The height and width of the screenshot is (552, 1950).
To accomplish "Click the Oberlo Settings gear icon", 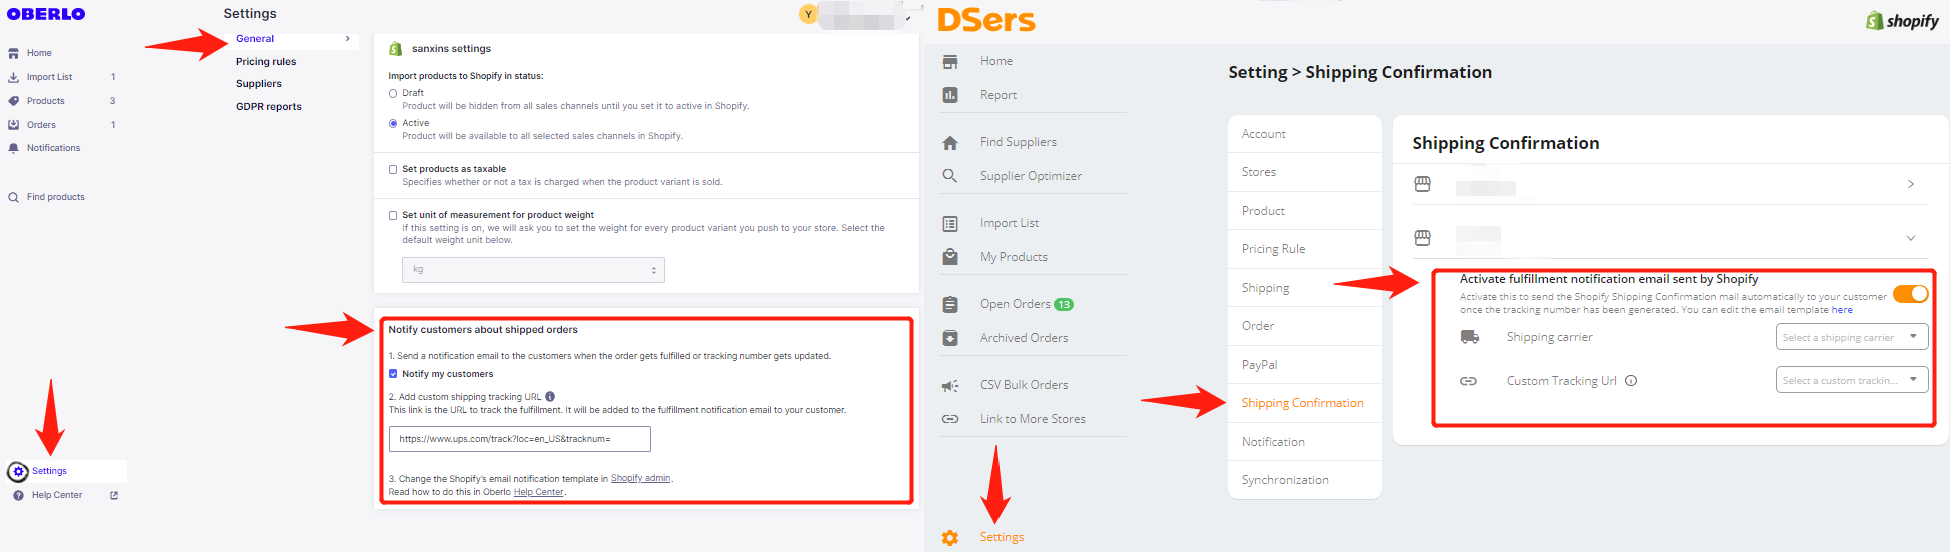I will (x=18, y=471).
